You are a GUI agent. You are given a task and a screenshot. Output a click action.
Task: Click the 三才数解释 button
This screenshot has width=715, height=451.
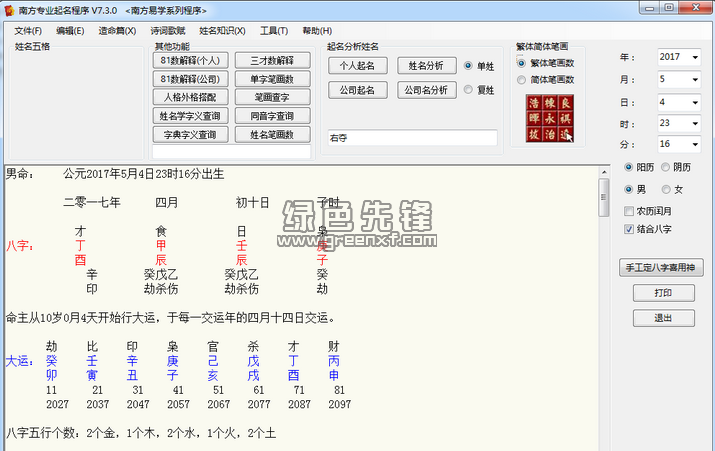[273, 61]
